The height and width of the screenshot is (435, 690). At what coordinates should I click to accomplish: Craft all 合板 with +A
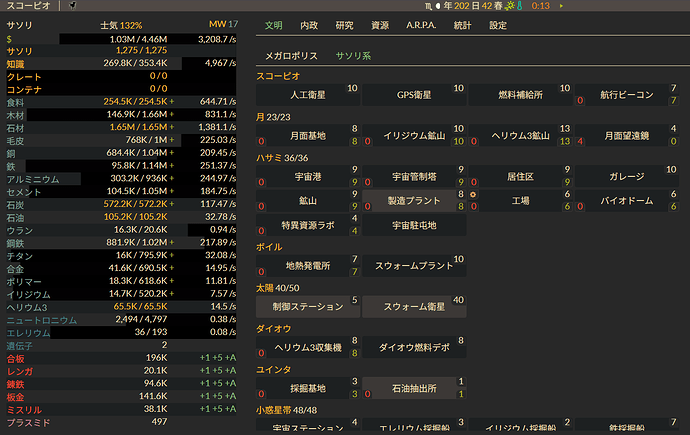pos(230,357)
